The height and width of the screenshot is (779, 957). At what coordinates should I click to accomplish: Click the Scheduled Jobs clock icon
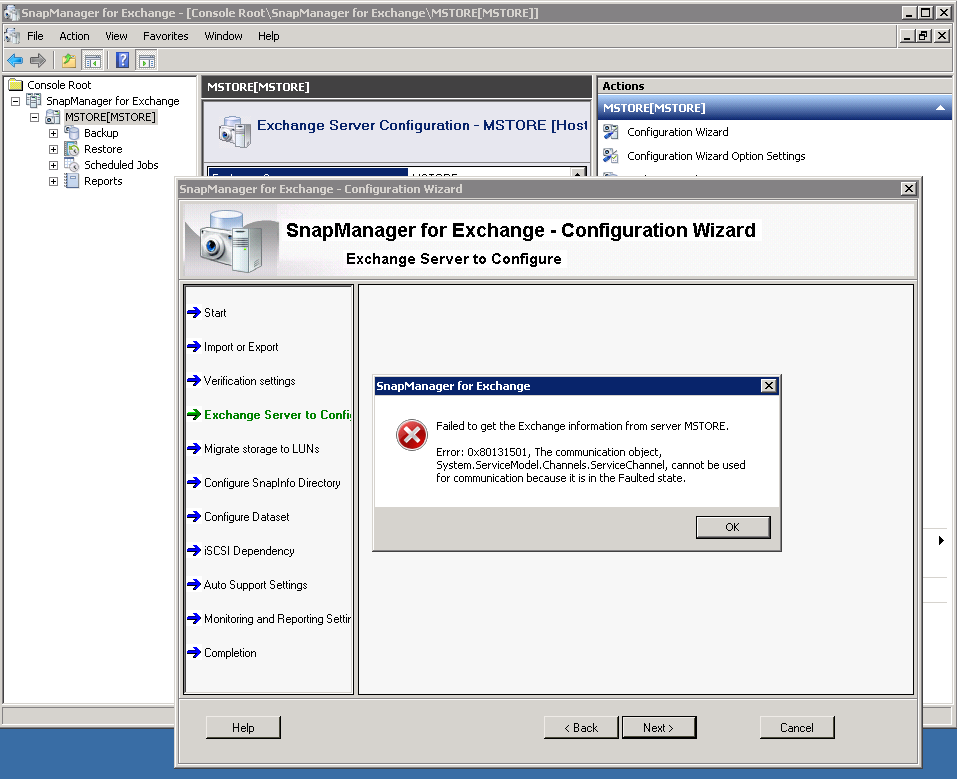pyautogui.click(x=72, y=165)
